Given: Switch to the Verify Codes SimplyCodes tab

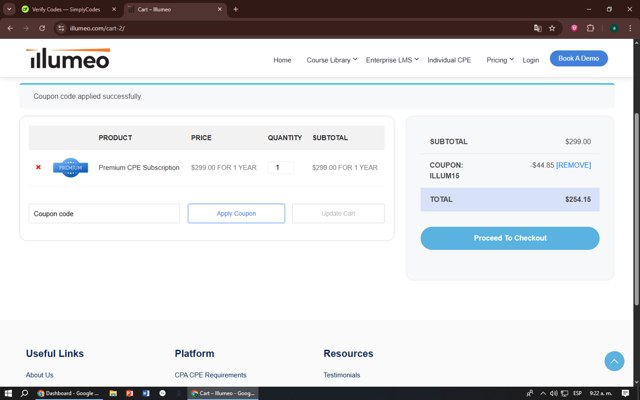Looking at the screenshot, I should 65,9.
